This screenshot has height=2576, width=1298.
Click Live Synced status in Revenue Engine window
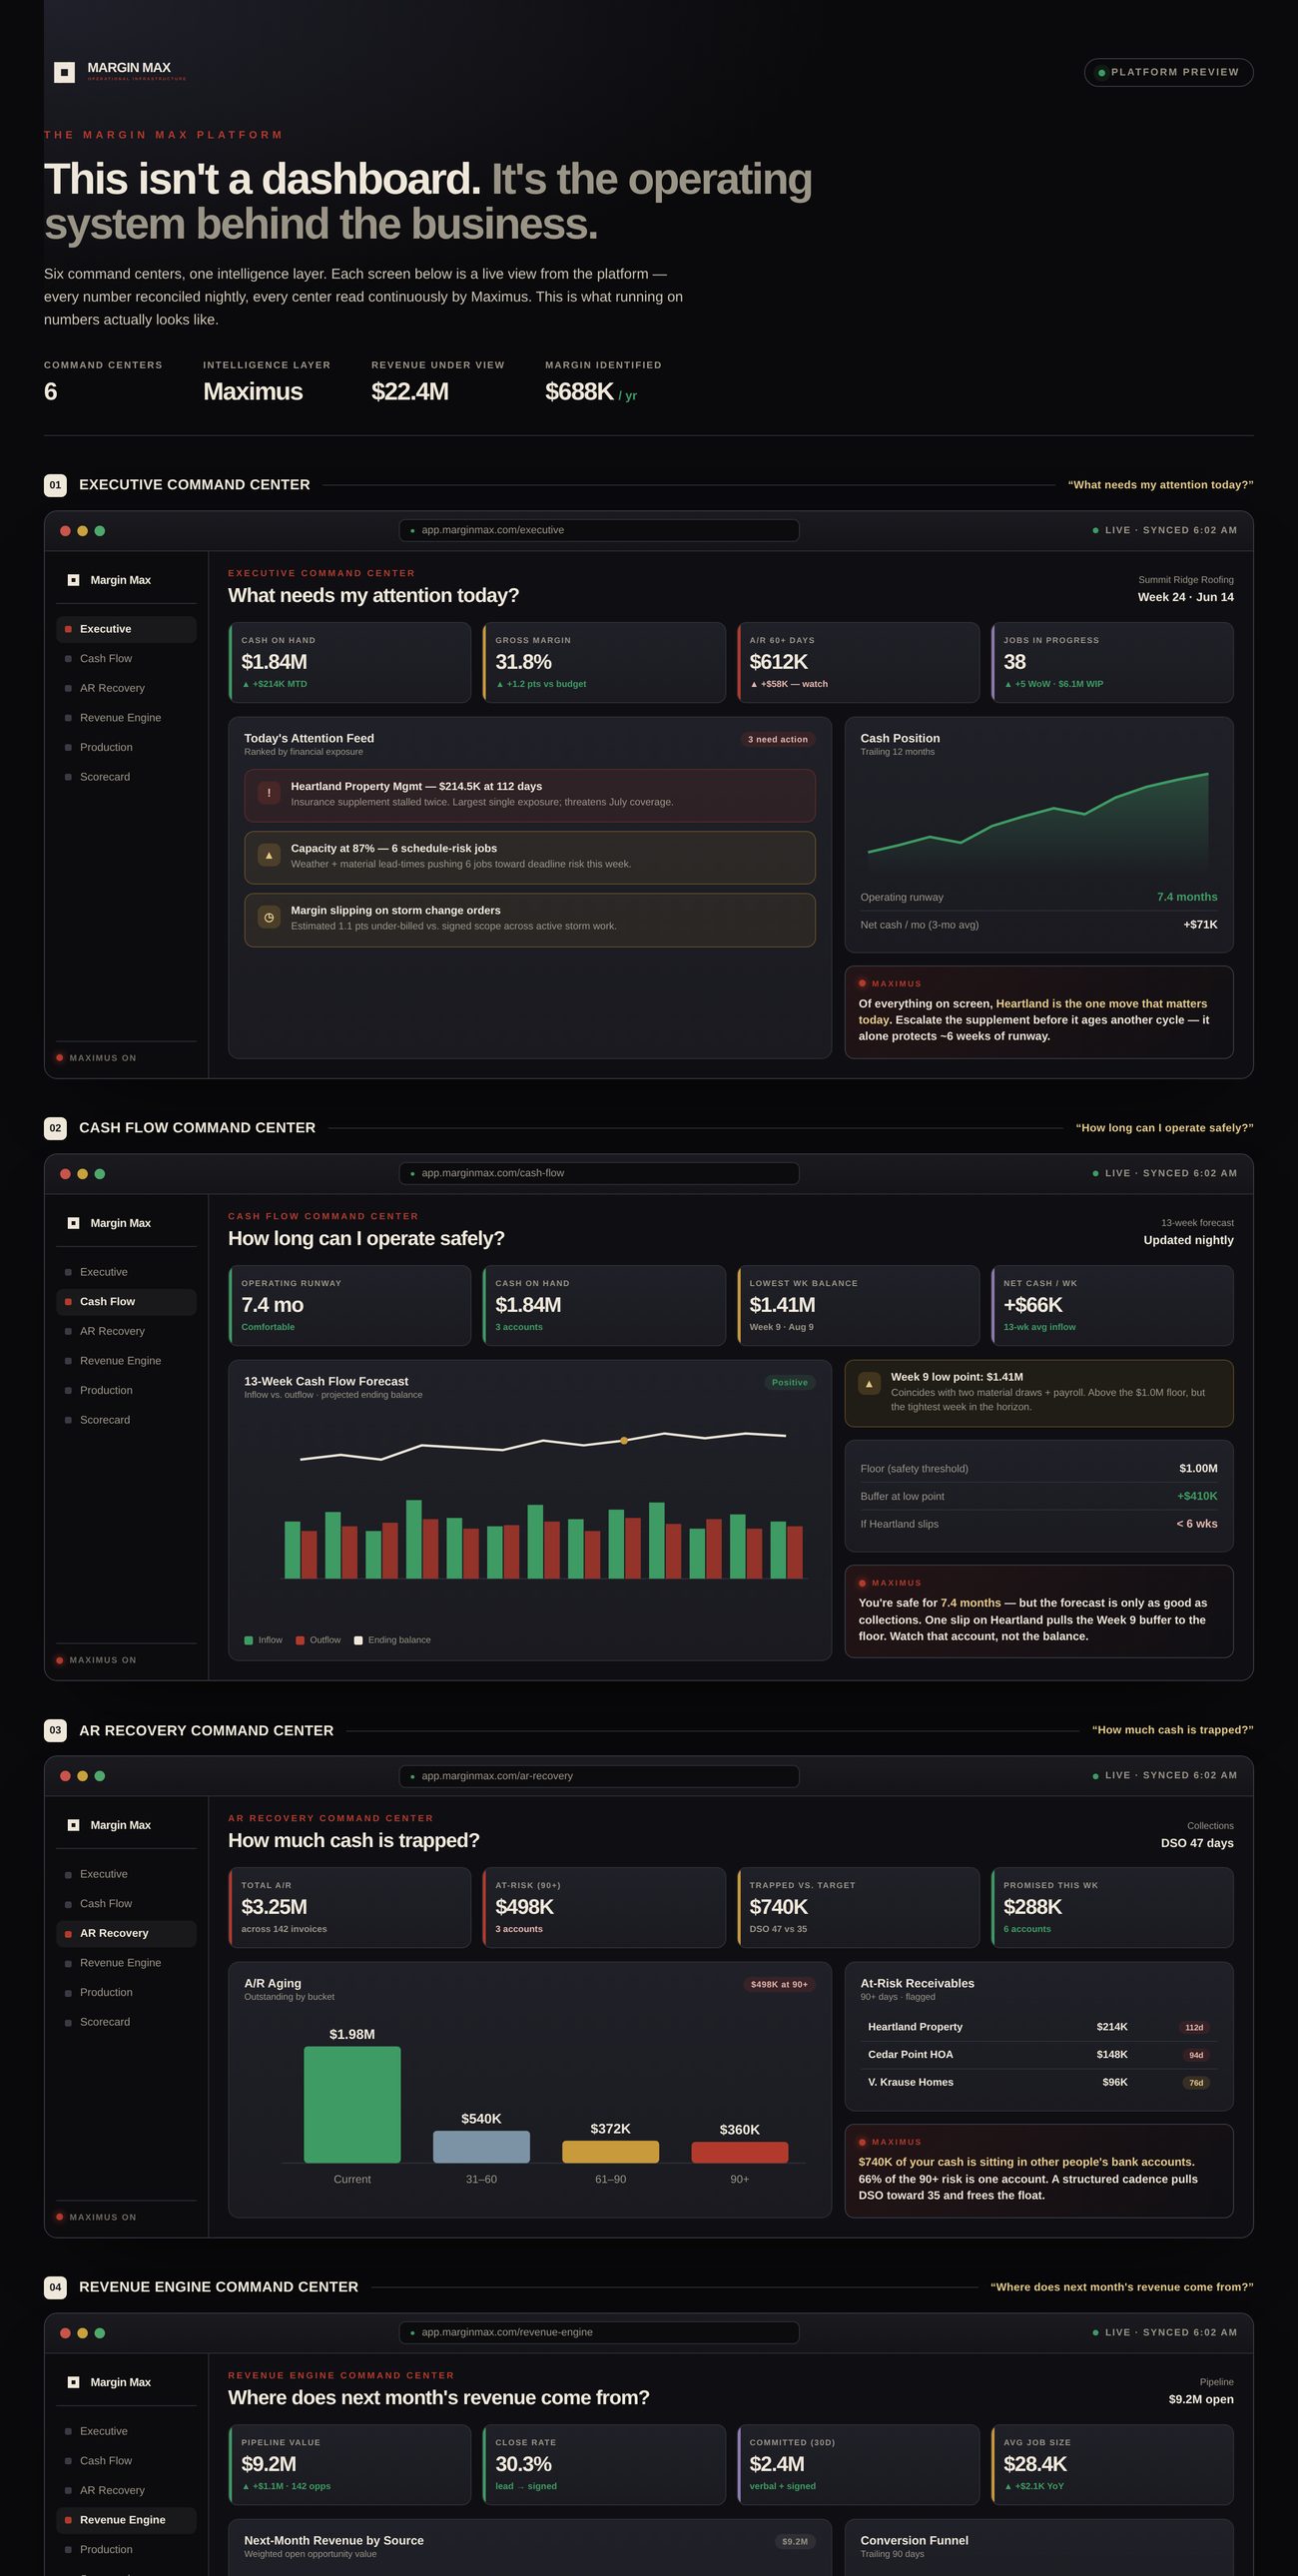[1165, 2332]
